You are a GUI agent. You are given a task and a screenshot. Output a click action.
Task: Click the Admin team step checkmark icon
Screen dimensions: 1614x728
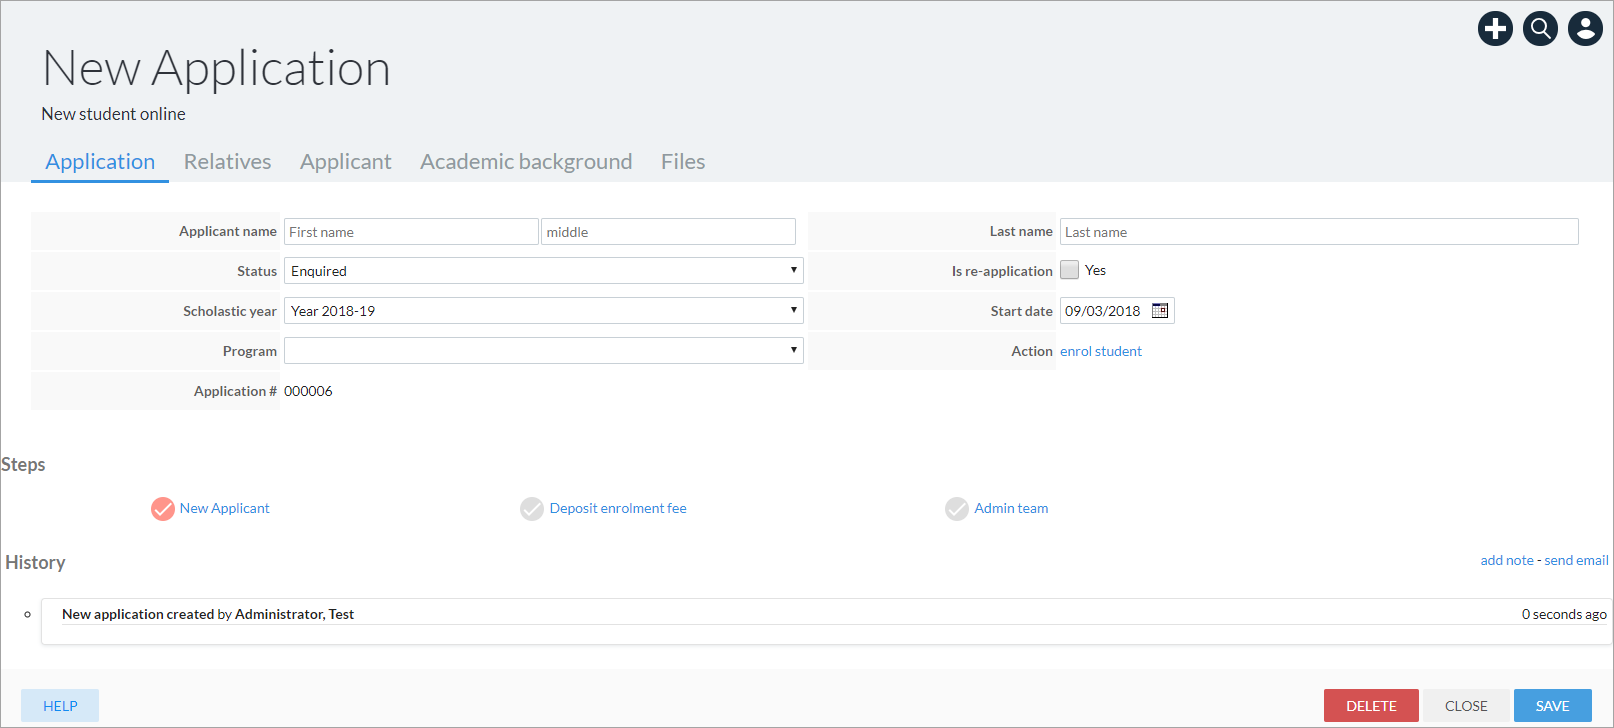957,509
